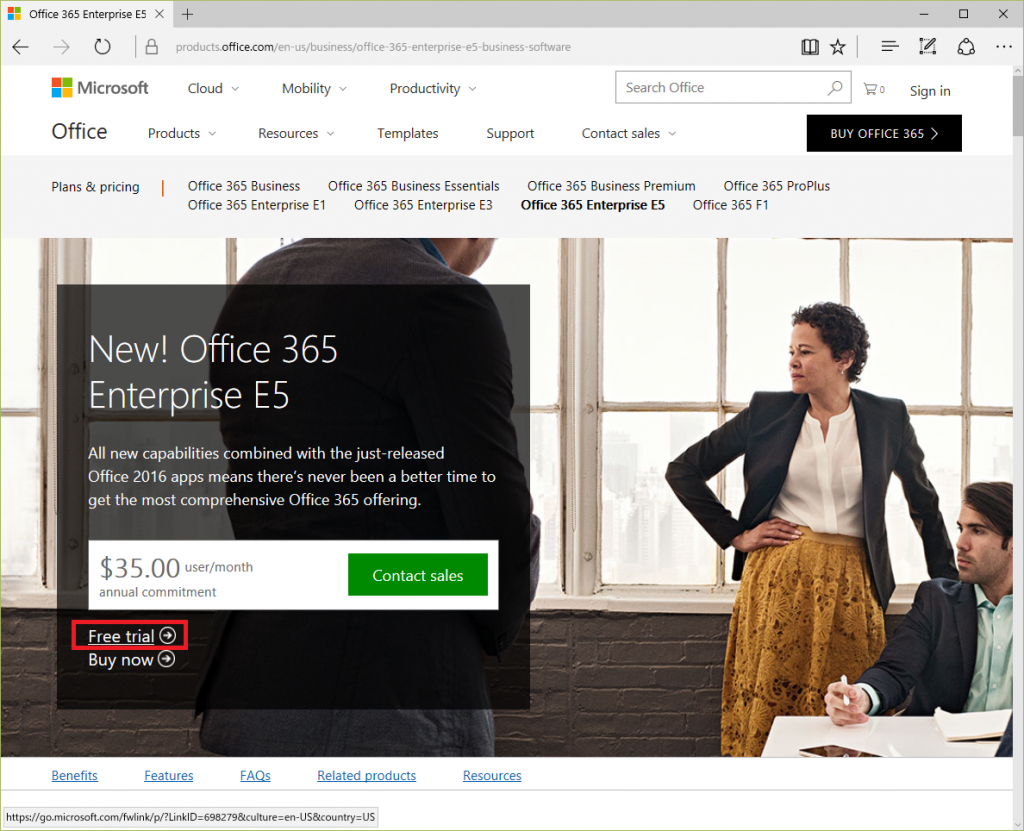Image resolution: width=1024 pixels, height=831 pixels.
Task: Click Sign in
Action: [x=930, y=91]
